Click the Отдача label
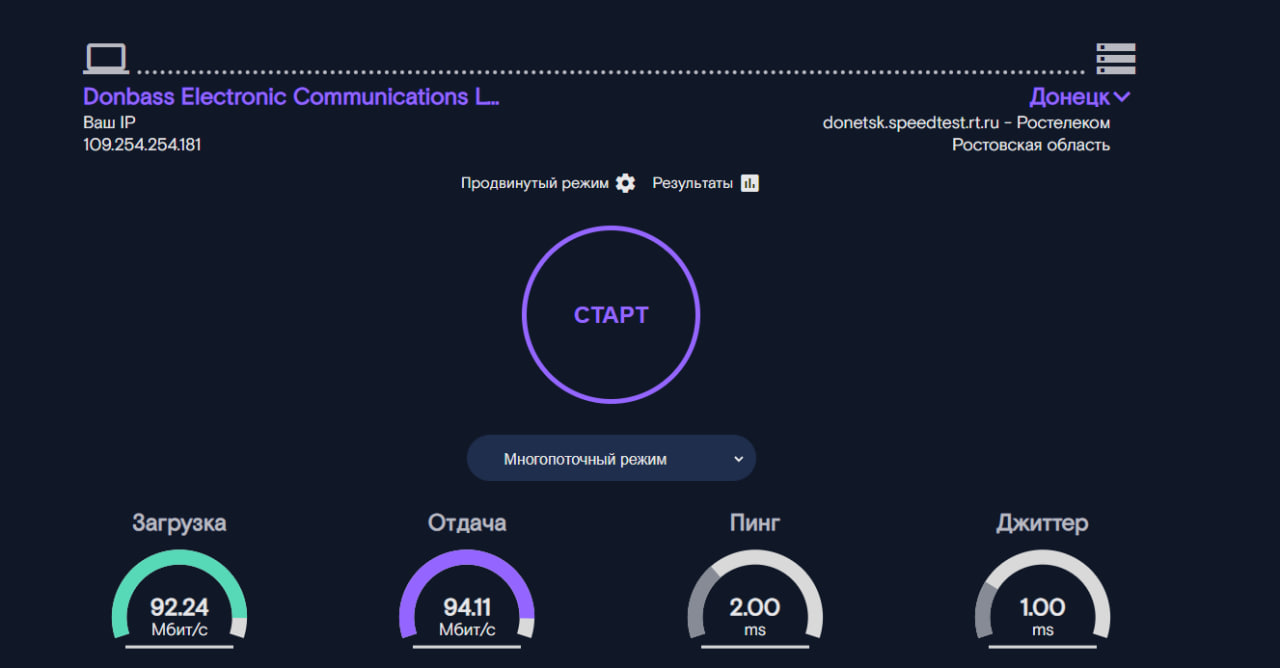Image resolution: width=1280 pixels, height=668 pixels. tap(467, 523)
